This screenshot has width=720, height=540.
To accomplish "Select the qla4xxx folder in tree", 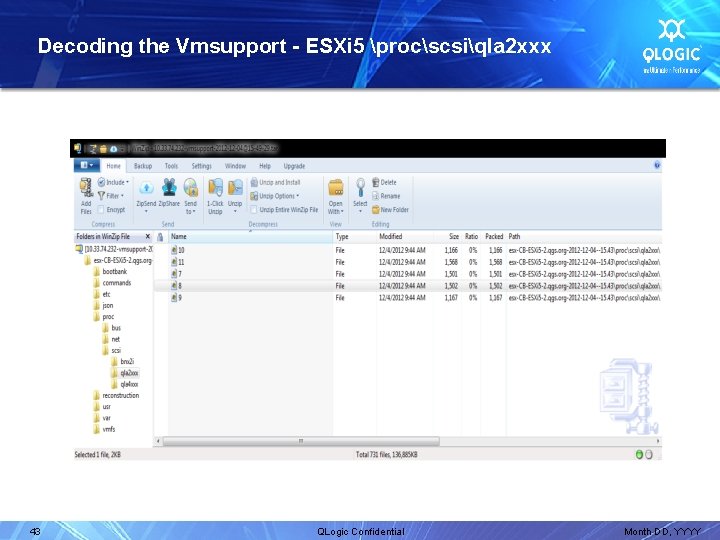I will (x=125, y=384).
